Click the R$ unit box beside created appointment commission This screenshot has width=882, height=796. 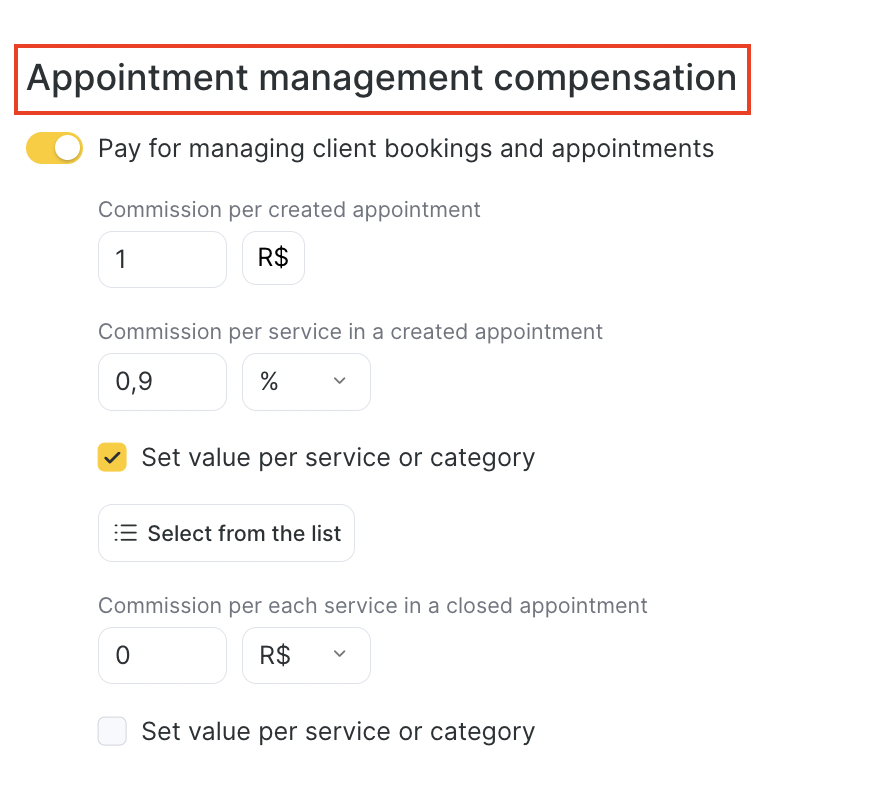pos(273,258)
